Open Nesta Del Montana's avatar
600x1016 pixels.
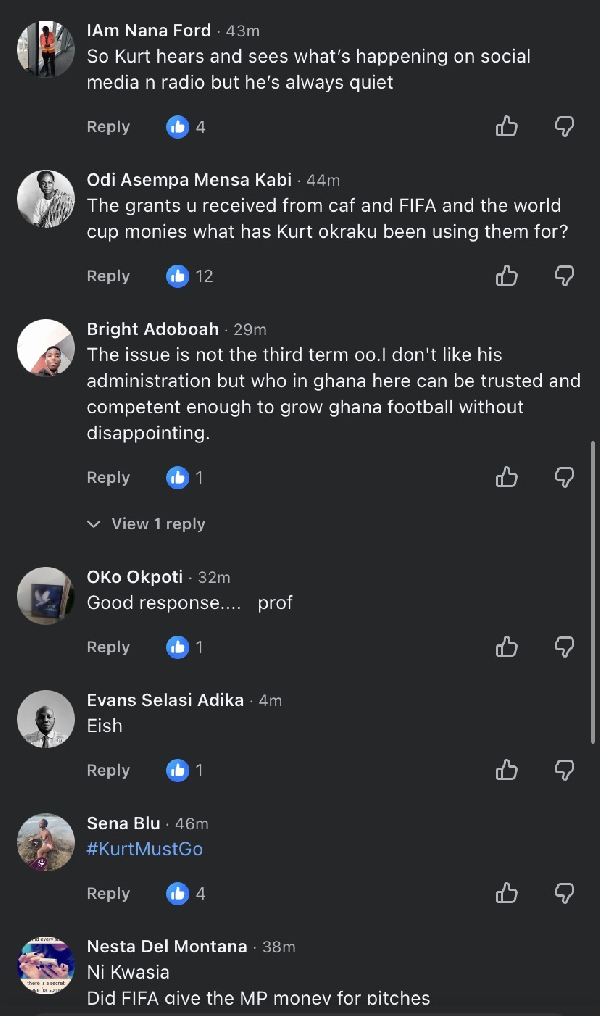point(45,965)
